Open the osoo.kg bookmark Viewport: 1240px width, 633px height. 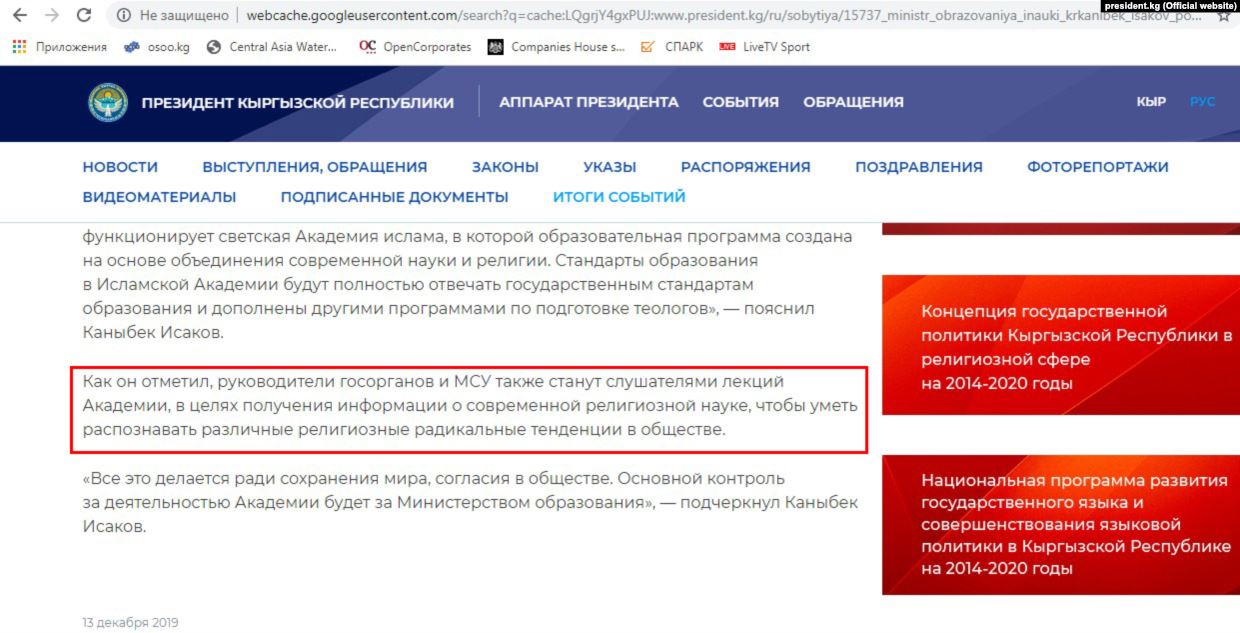157,47
